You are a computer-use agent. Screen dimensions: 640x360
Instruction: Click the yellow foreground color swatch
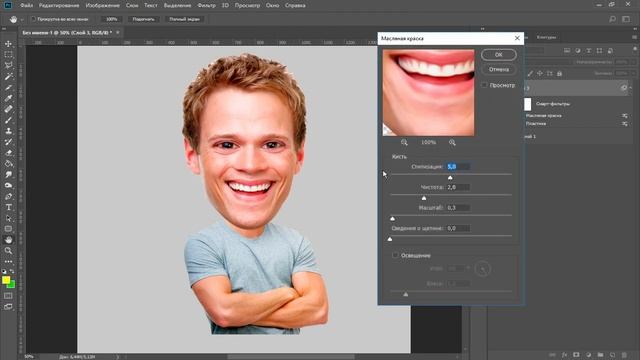[x=6, y=280]
